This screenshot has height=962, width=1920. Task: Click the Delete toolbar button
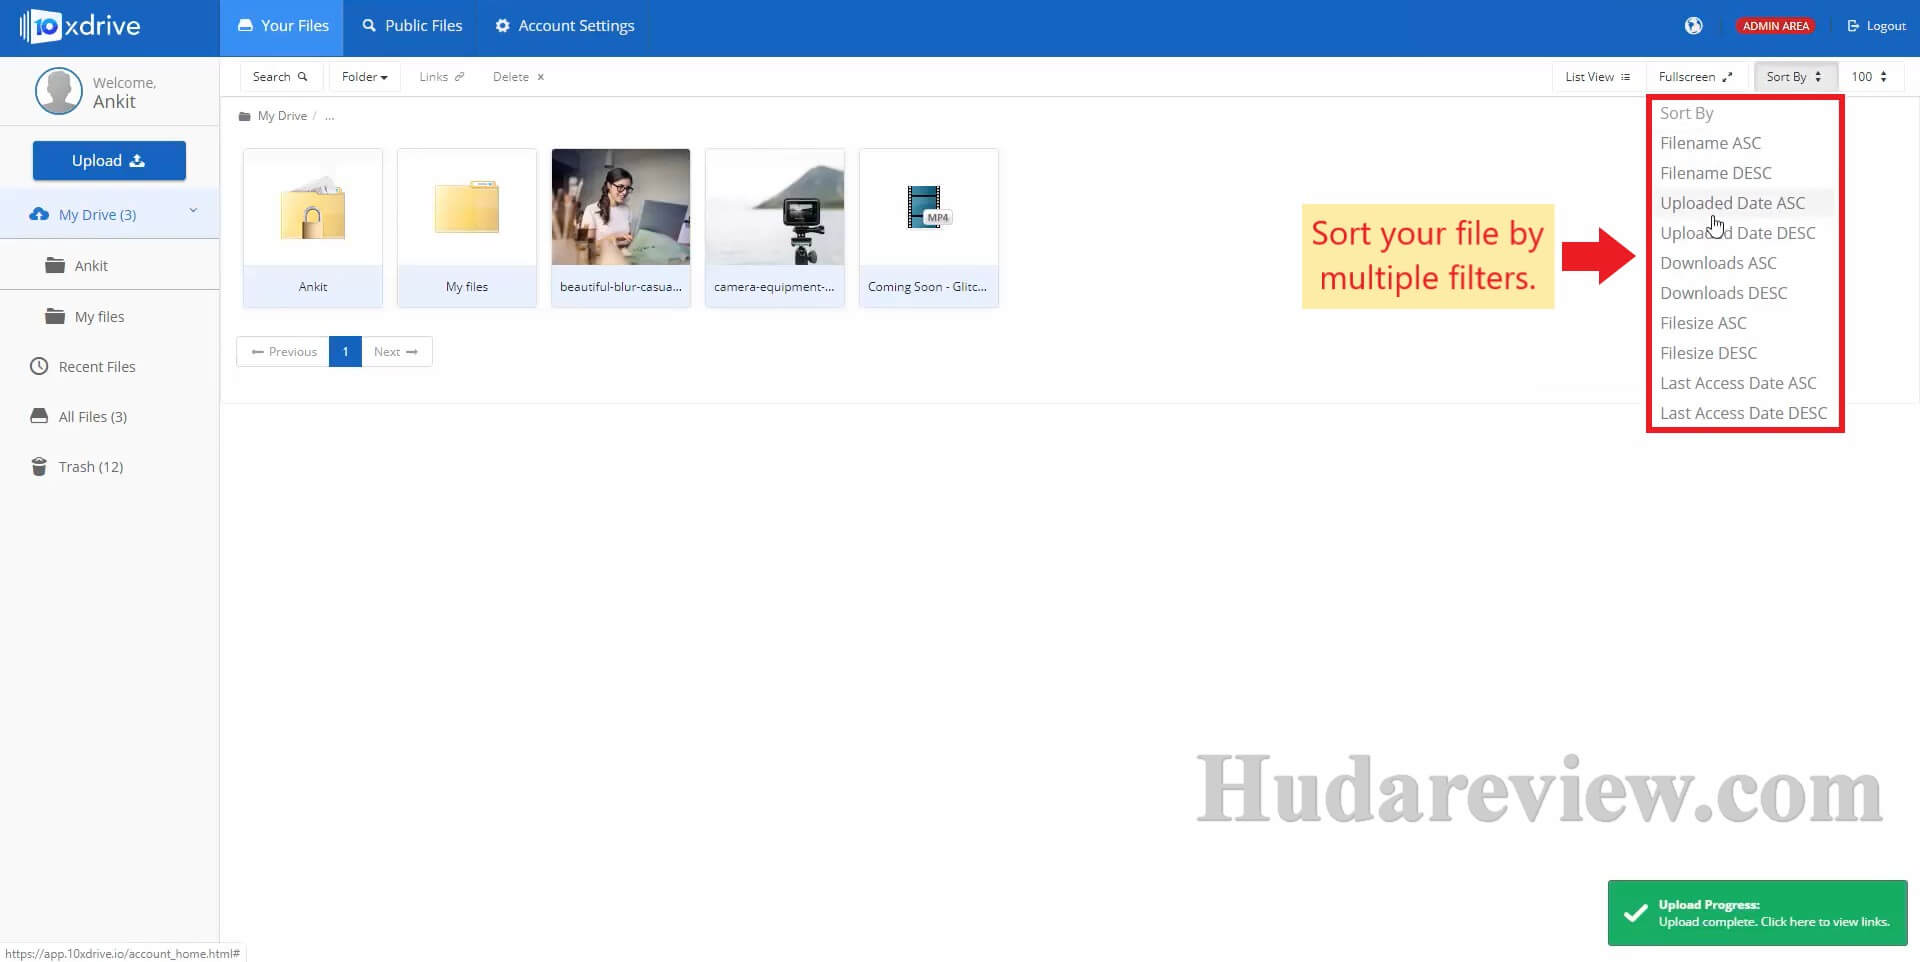[518, 77]
